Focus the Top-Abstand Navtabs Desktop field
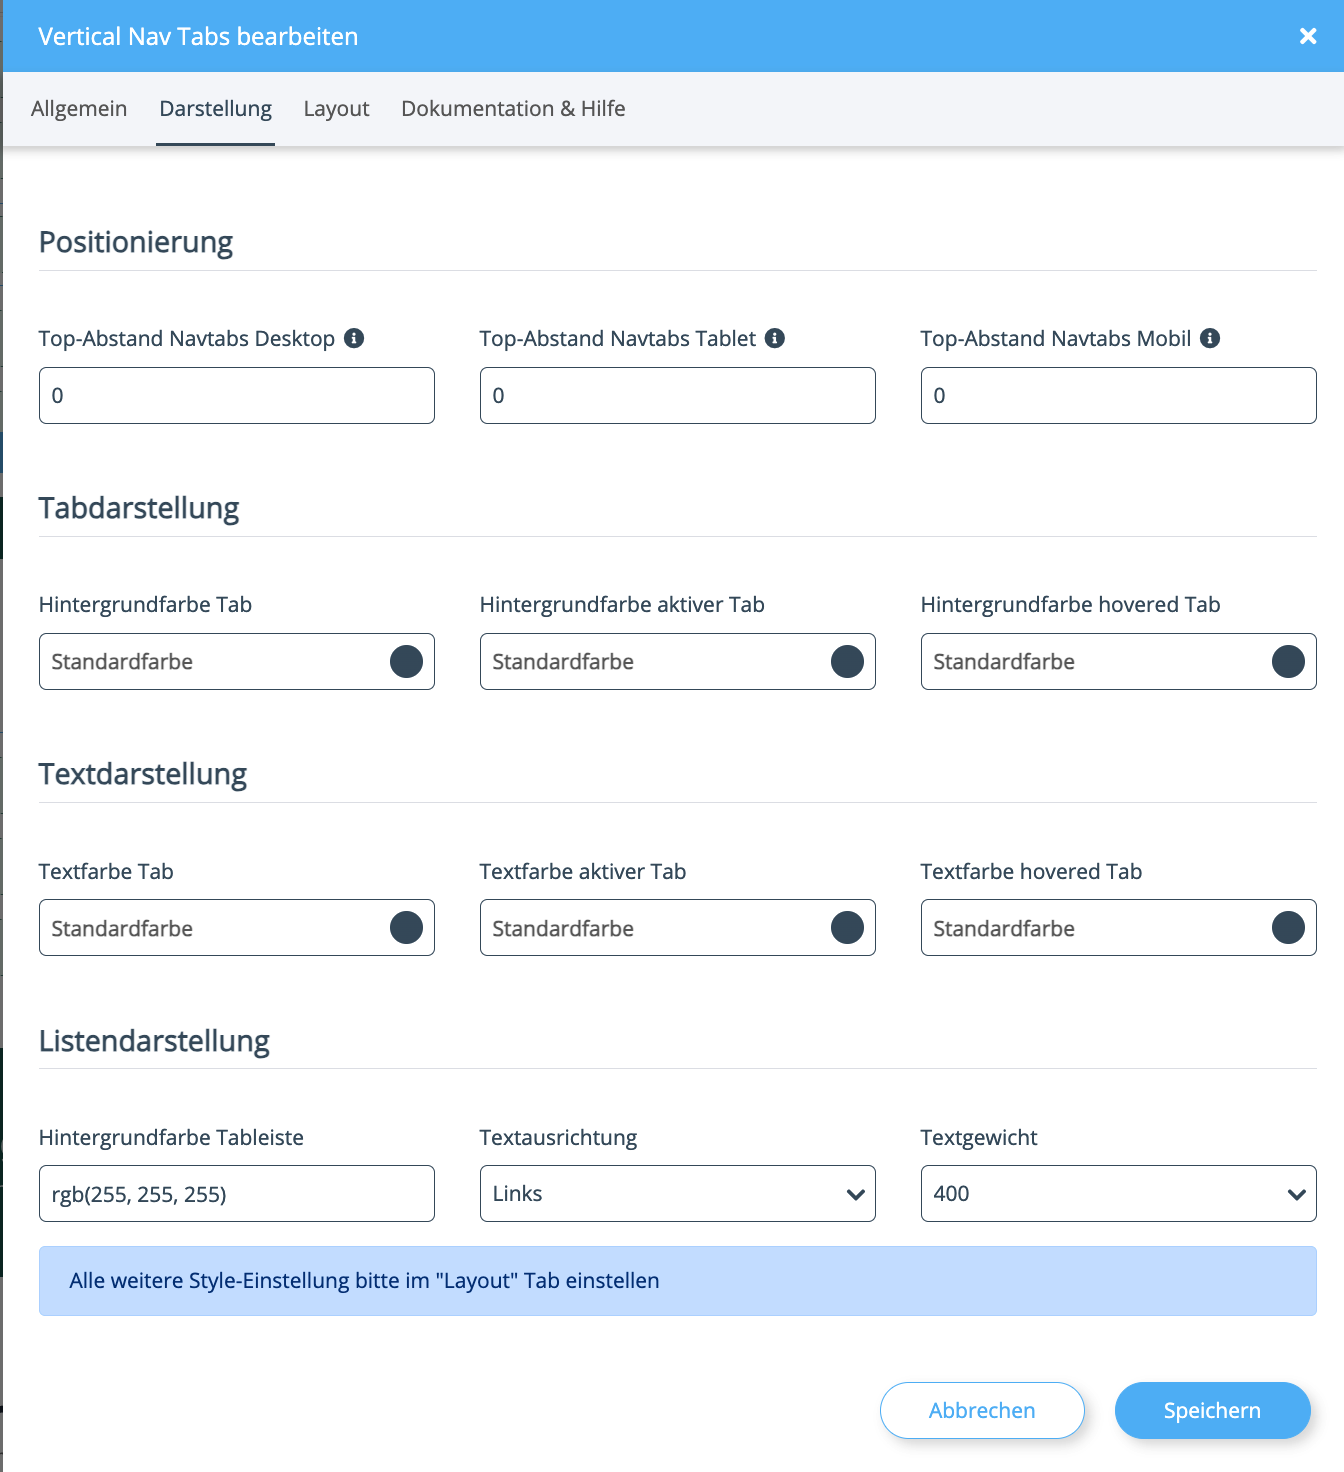The height and width of the screenshot is (1472, 1344). [x=236, y=395]
